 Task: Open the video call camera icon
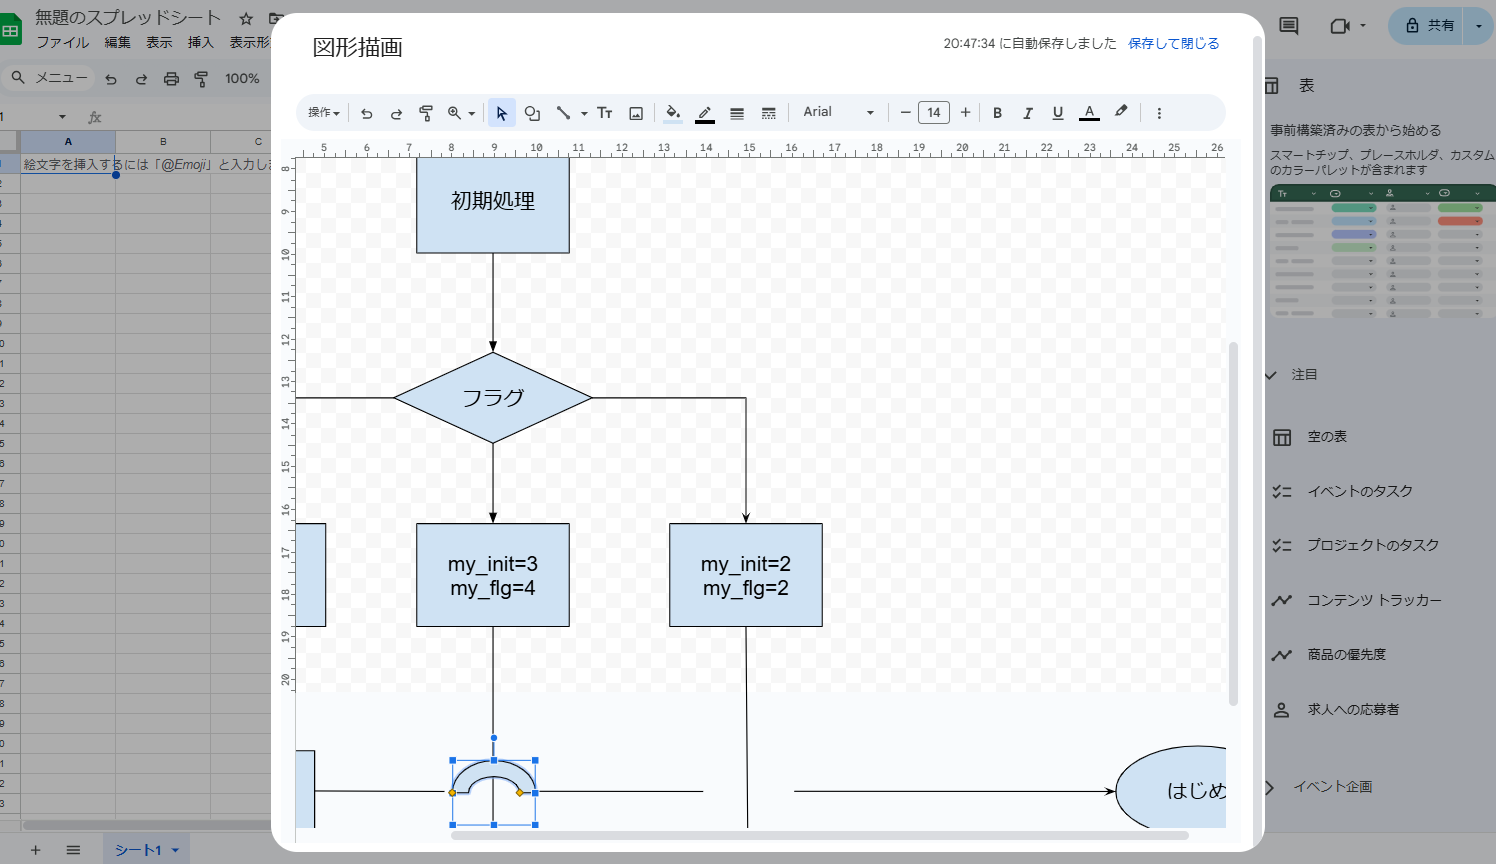1341,26
